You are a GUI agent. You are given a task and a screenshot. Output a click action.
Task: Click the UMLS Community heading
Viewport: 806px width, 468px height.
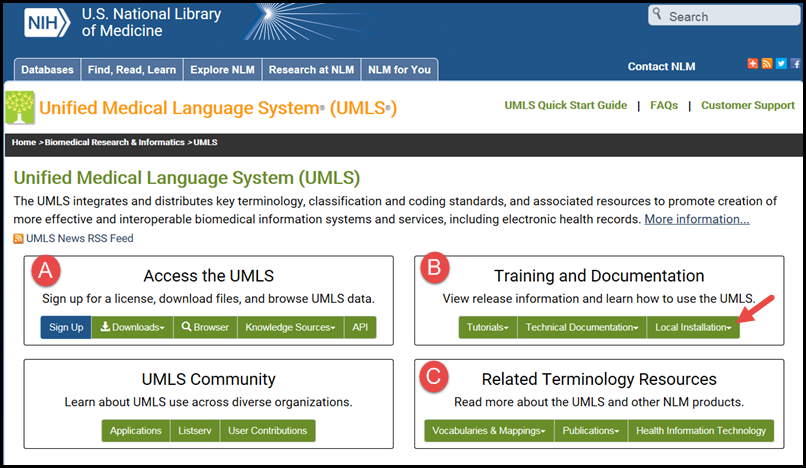point(209,380)
